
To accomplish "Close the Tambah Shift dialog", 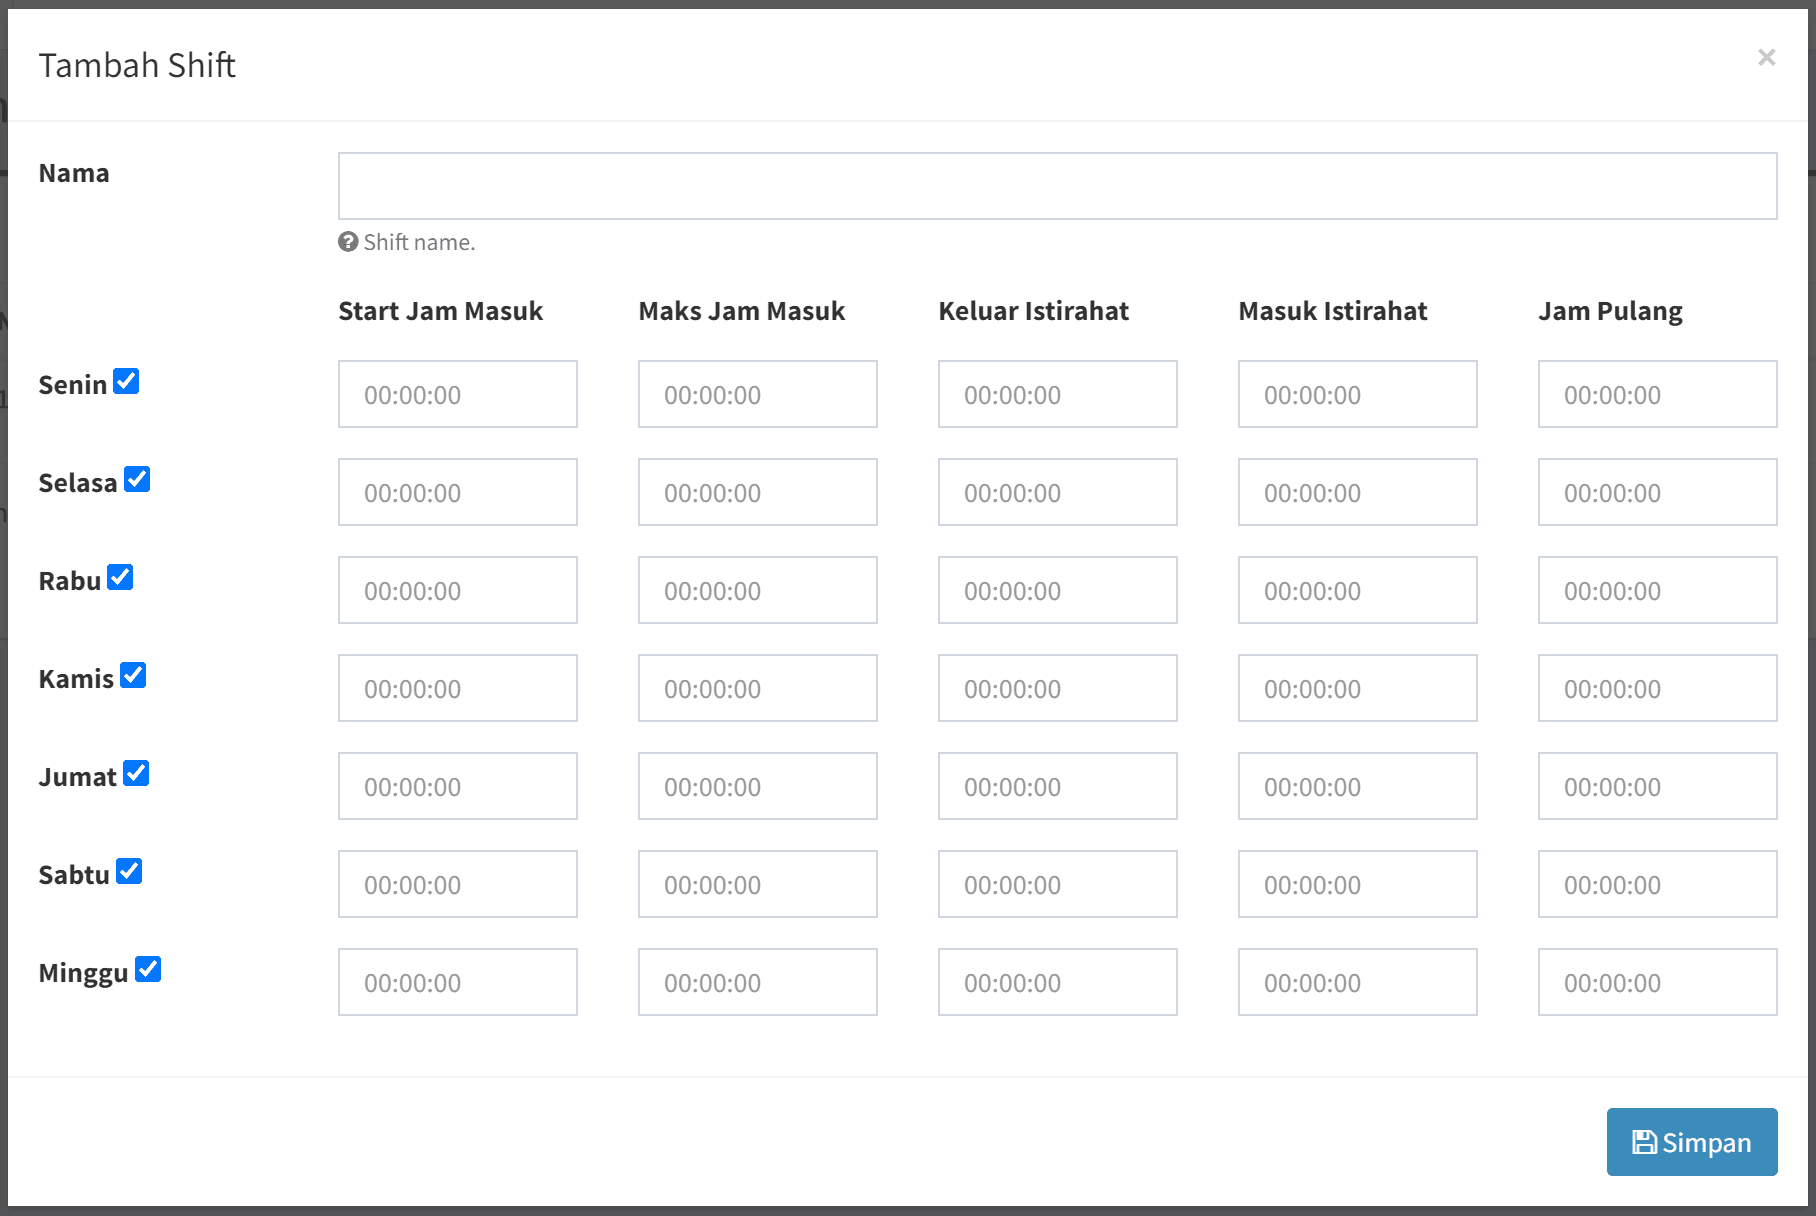I will [x=1766, y=58].
